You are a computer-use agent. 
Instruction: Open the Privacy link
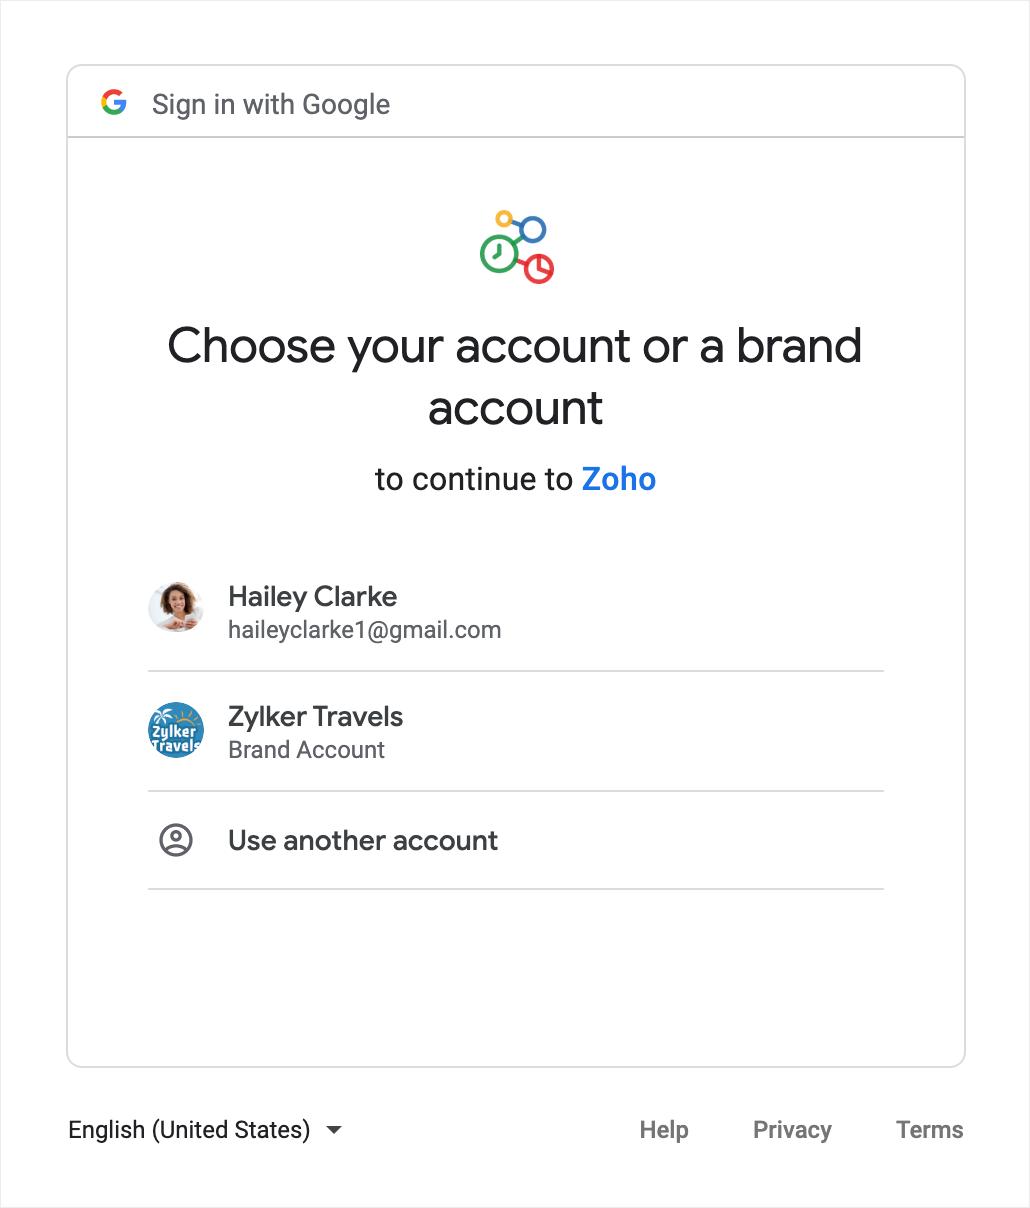(792, 1130)
